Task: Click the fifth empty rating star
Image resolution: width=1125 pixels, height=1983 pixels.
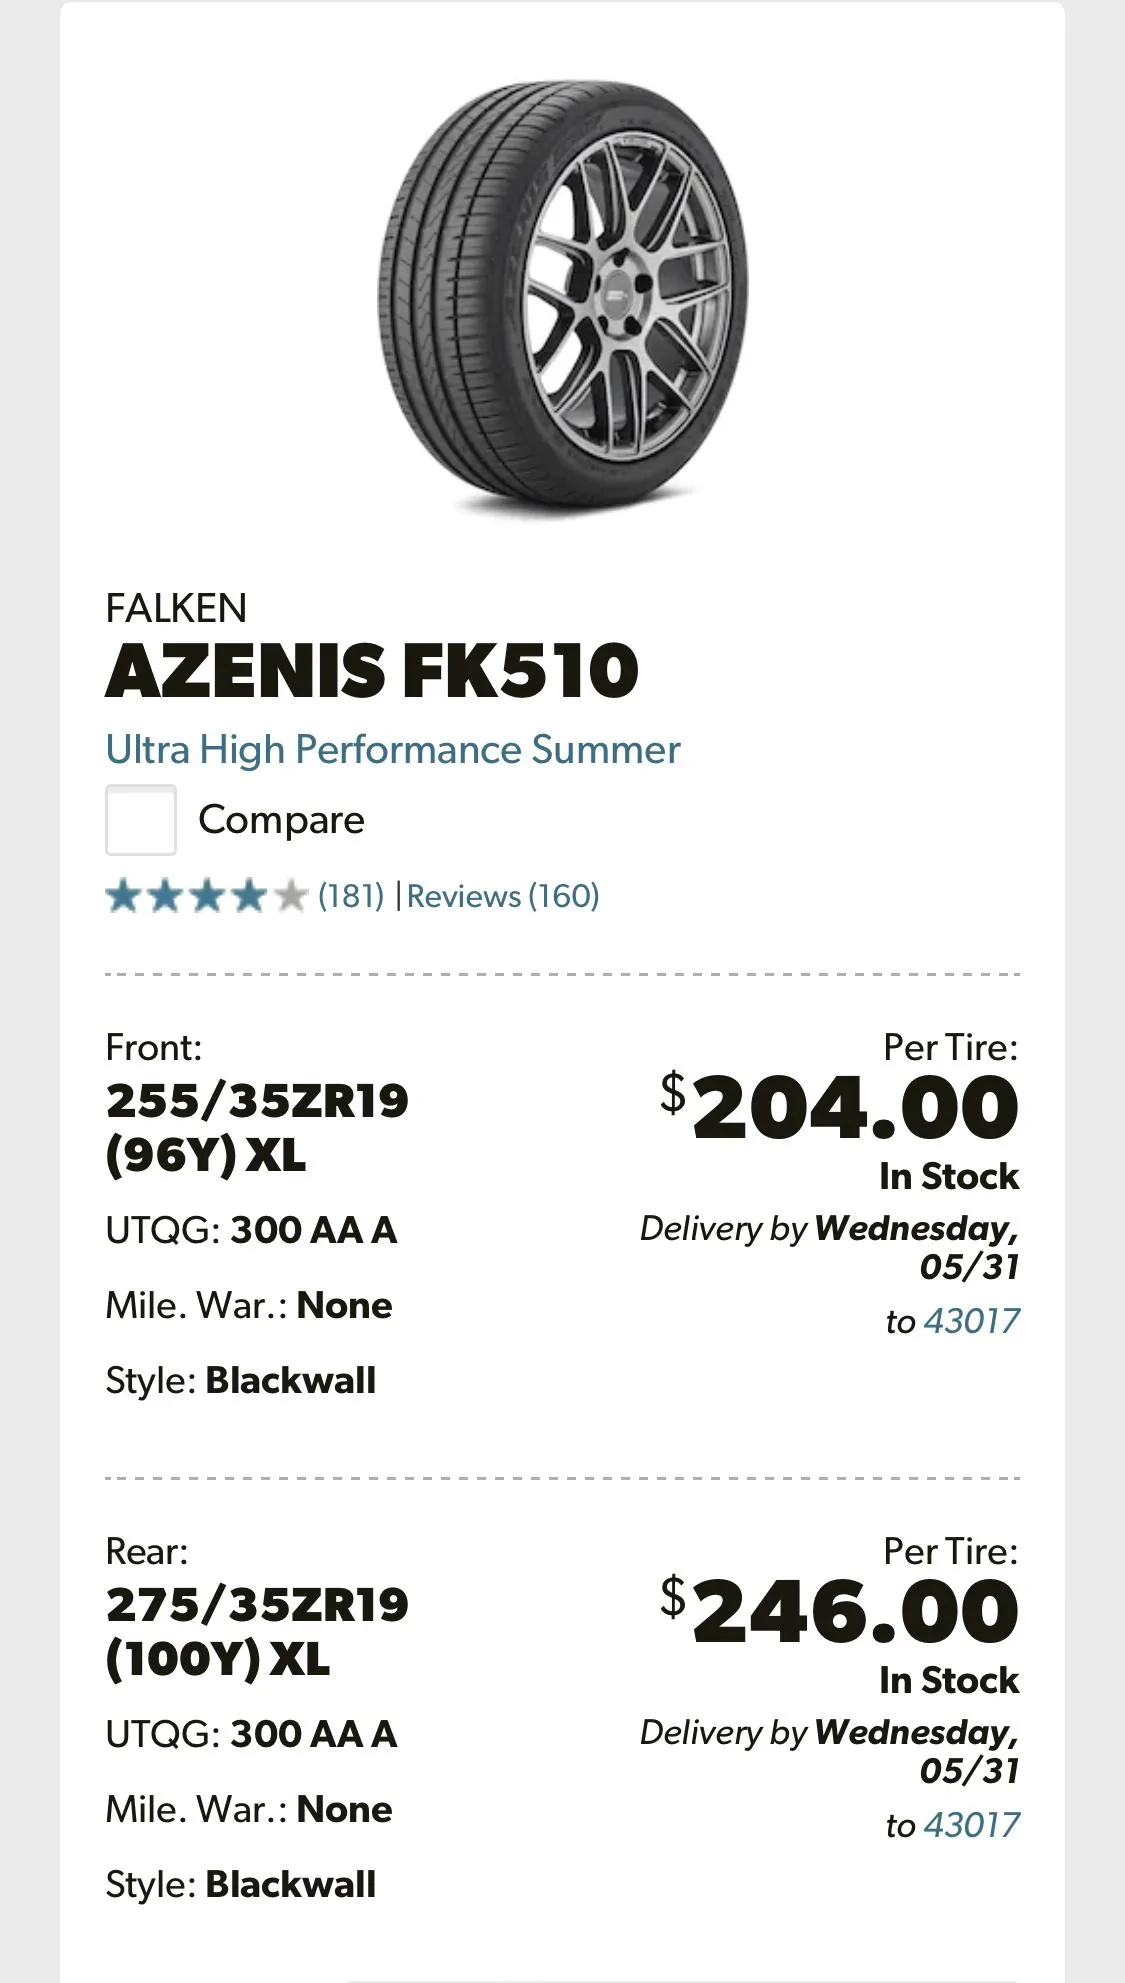Action: (x=290, y=897)
